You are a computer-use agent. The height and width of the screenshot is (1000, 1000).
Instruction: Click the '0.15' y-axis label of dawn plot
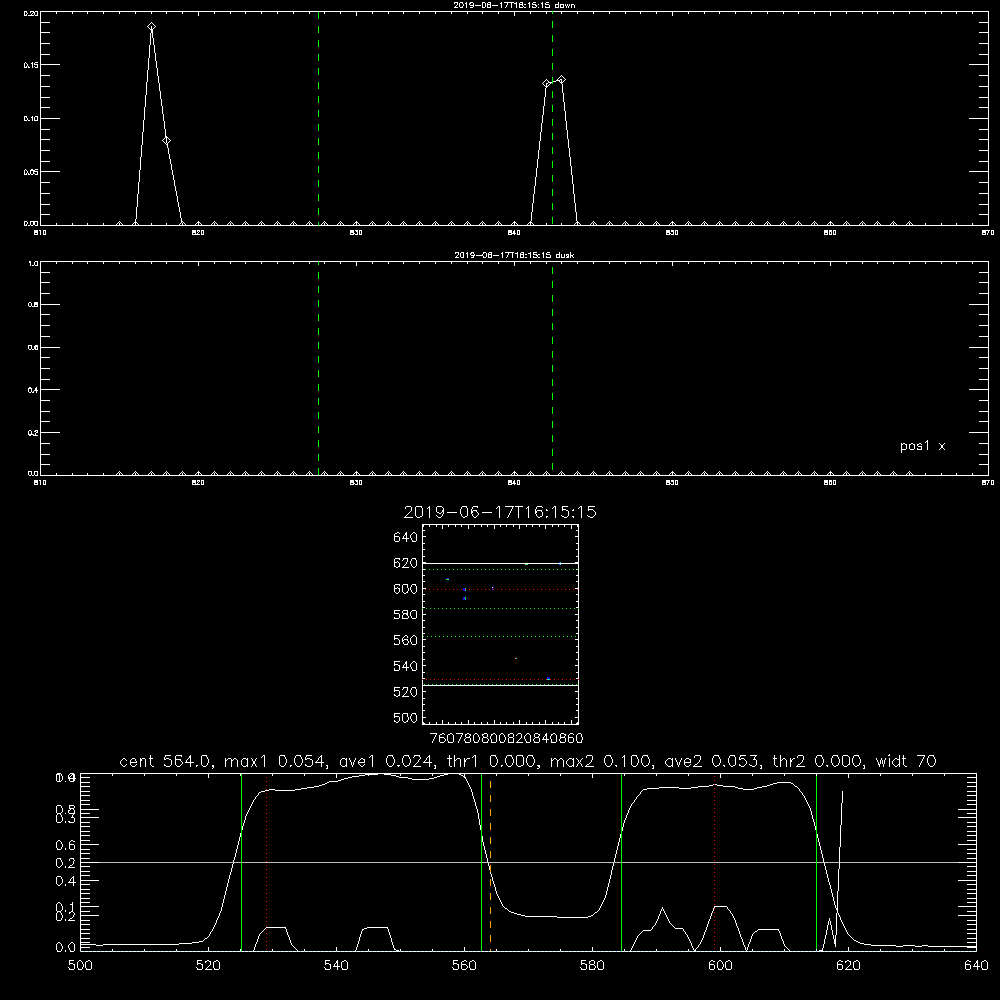[x=31, y=65]
